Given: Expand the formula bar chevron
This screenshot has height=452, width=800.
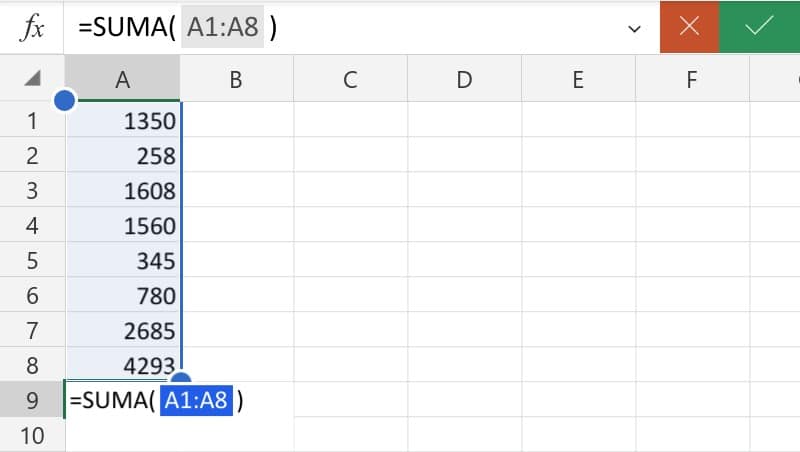Looking at the screenshot, I should pyautogui.click(x=634, y=29).
